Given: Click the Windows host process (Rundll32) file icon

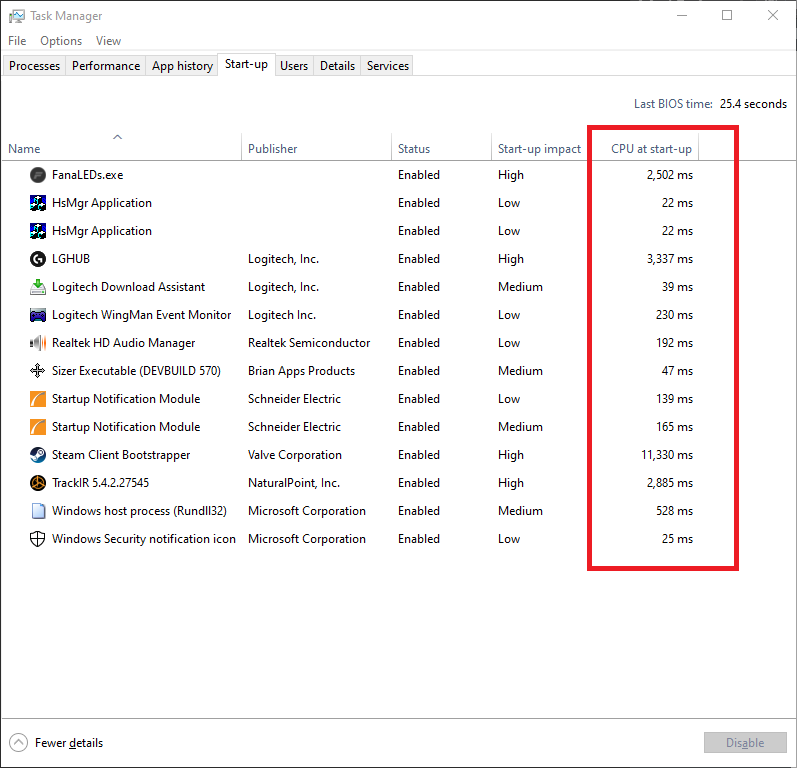Looking at the screenshot, I should point(38,511).
